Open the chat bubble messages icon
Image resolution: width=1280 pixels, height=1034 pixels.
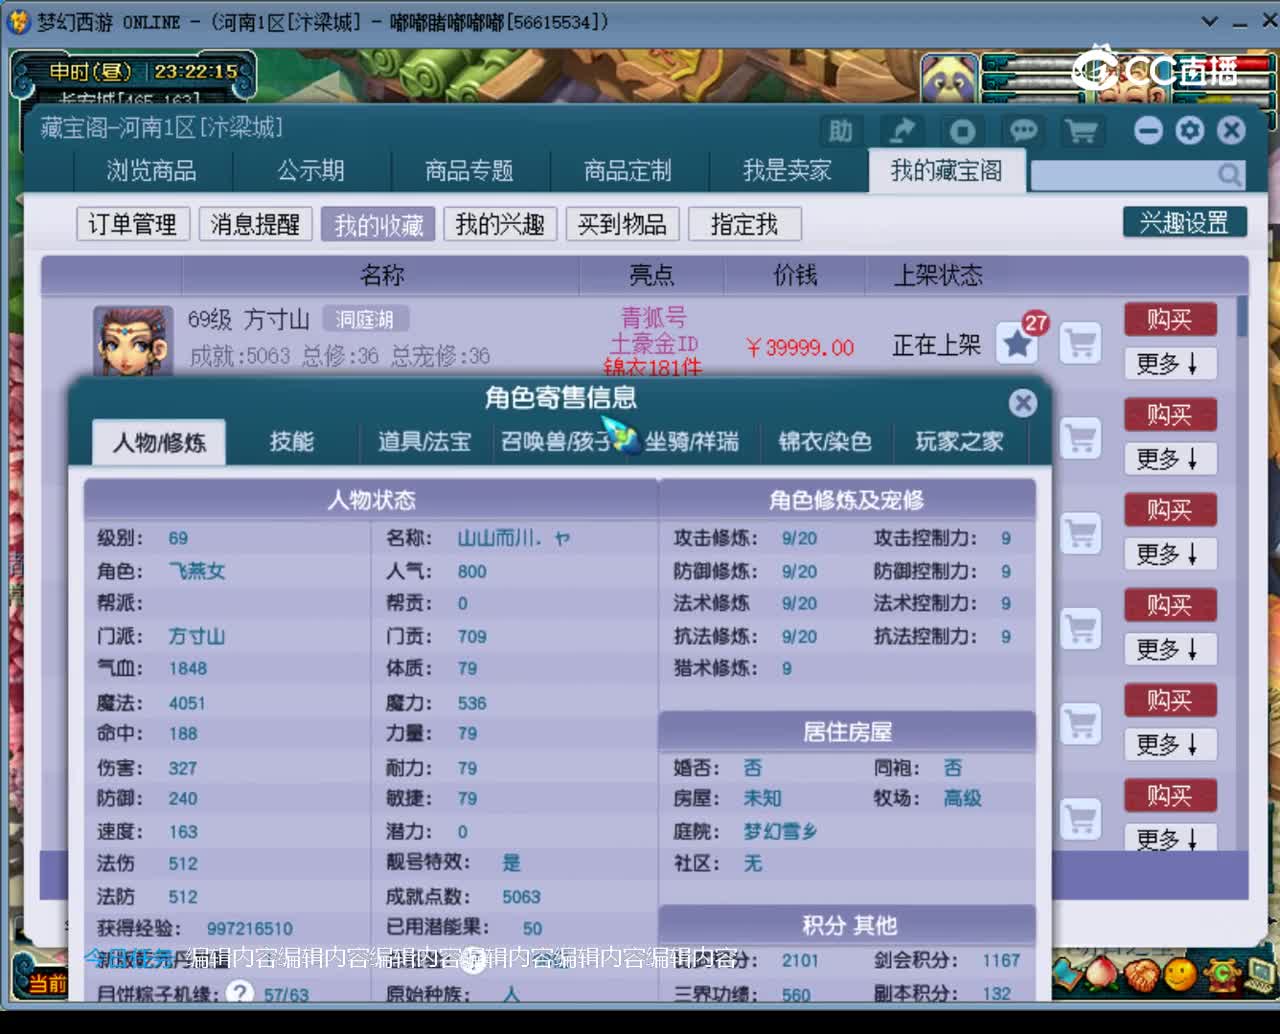coord(1022,131)
